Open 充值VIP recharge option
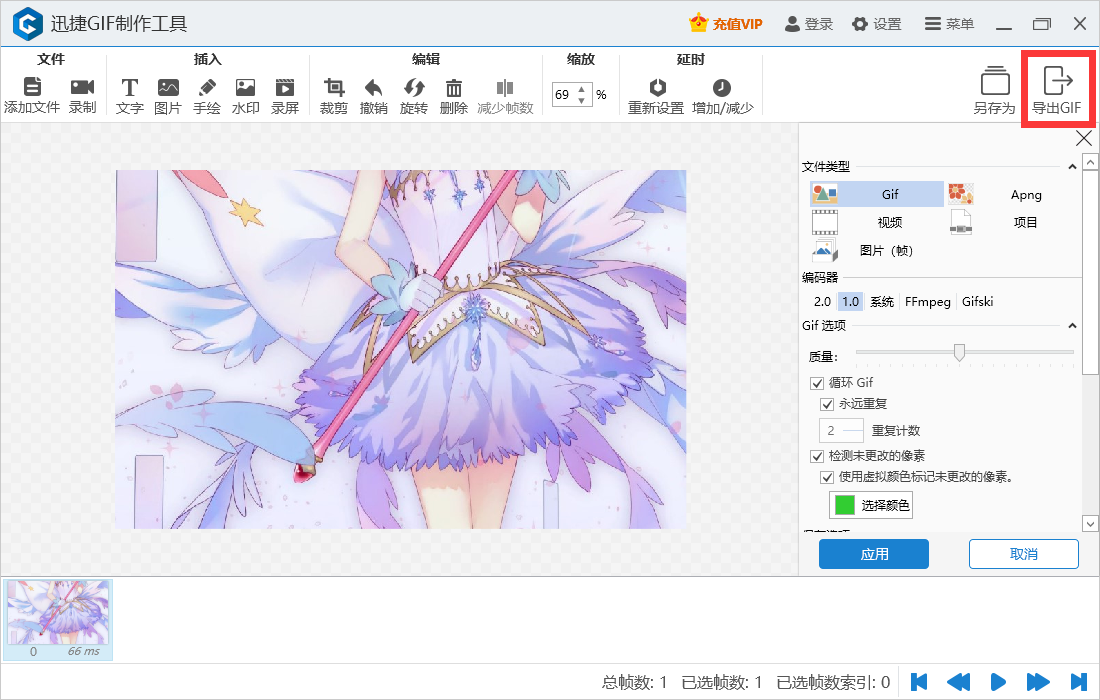The image size is (1100, 700). tap(725, 24)
